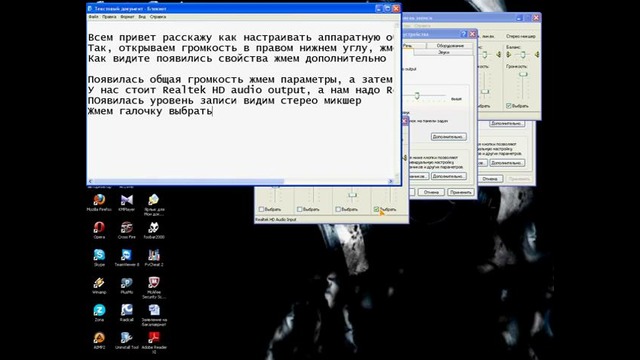Place cursor after 'Жмем галочку выбрать'
The width and height of the screenshot is (640, 360).
click(x=213, y=111)
